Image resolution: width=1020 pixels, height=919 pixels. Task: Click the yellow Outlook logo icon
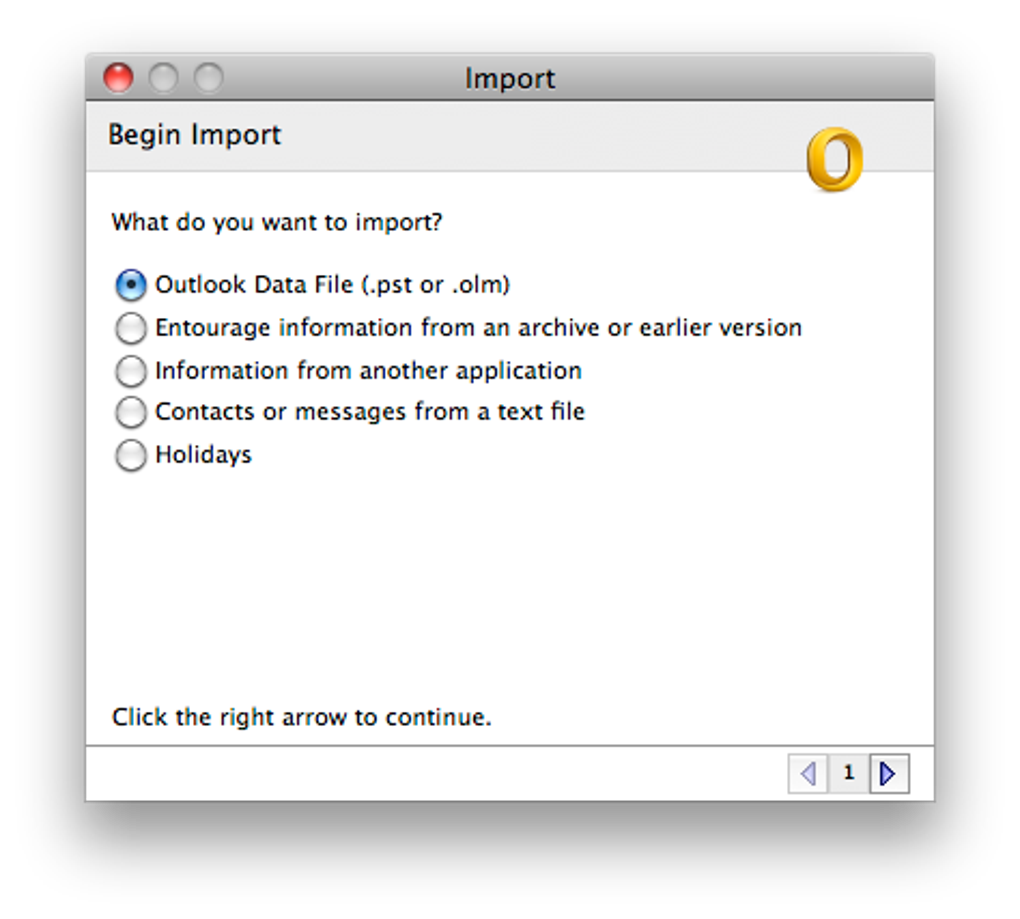[x=835, y=159]
